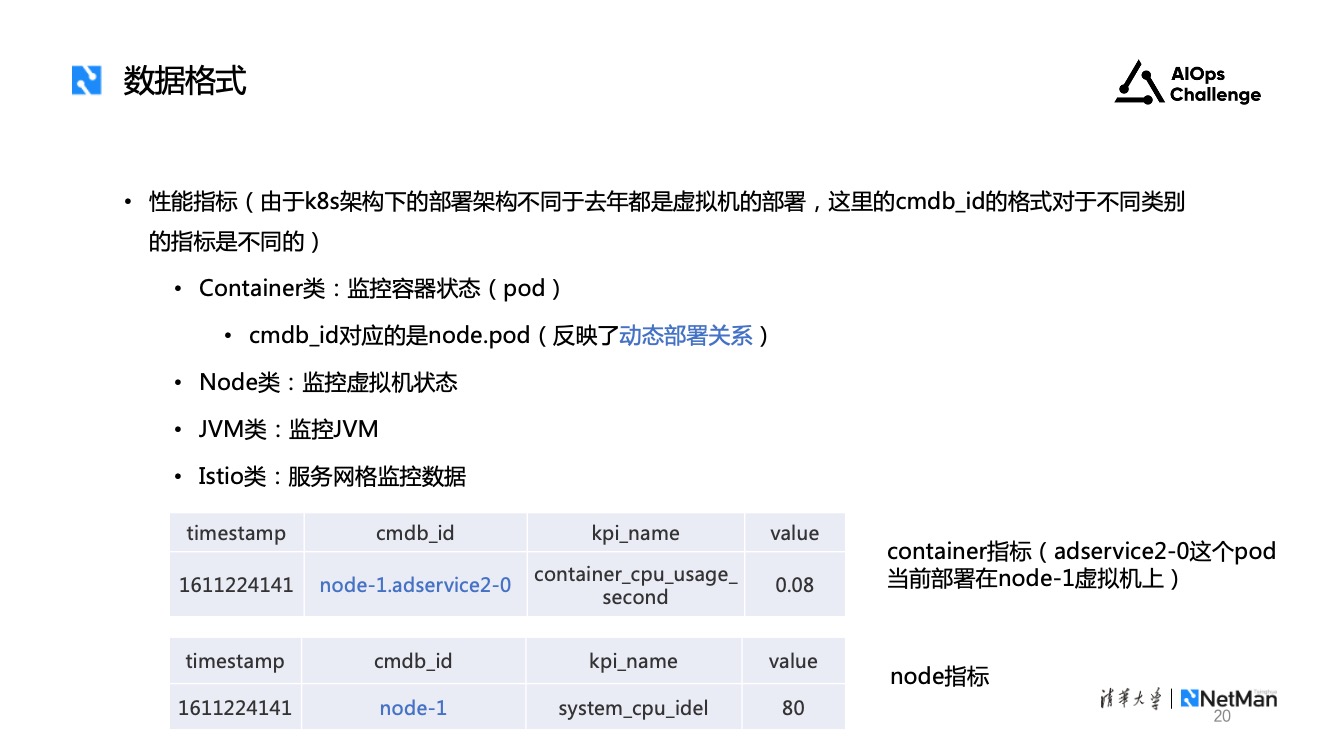Click the kpi_name header in second table

click(633, 661)
